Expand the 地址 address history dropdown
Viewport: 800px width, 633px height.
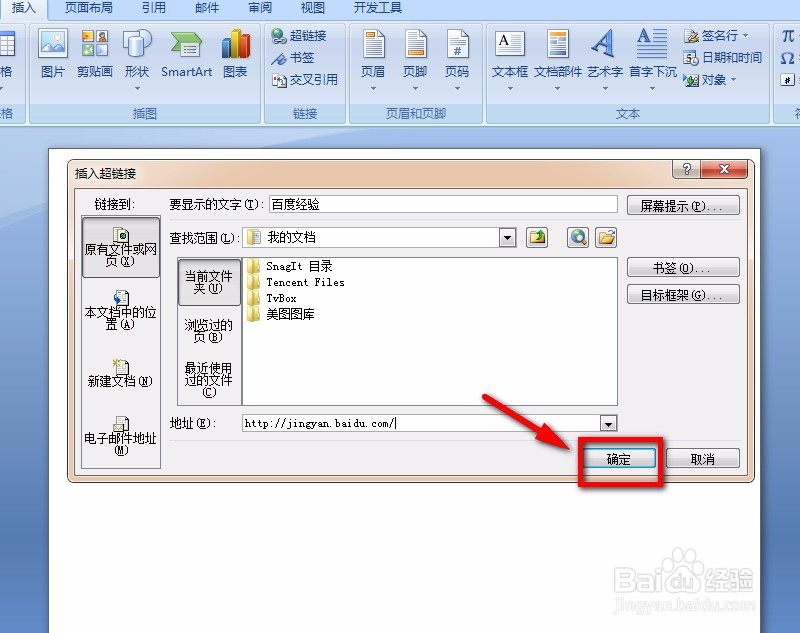[610, 423]
